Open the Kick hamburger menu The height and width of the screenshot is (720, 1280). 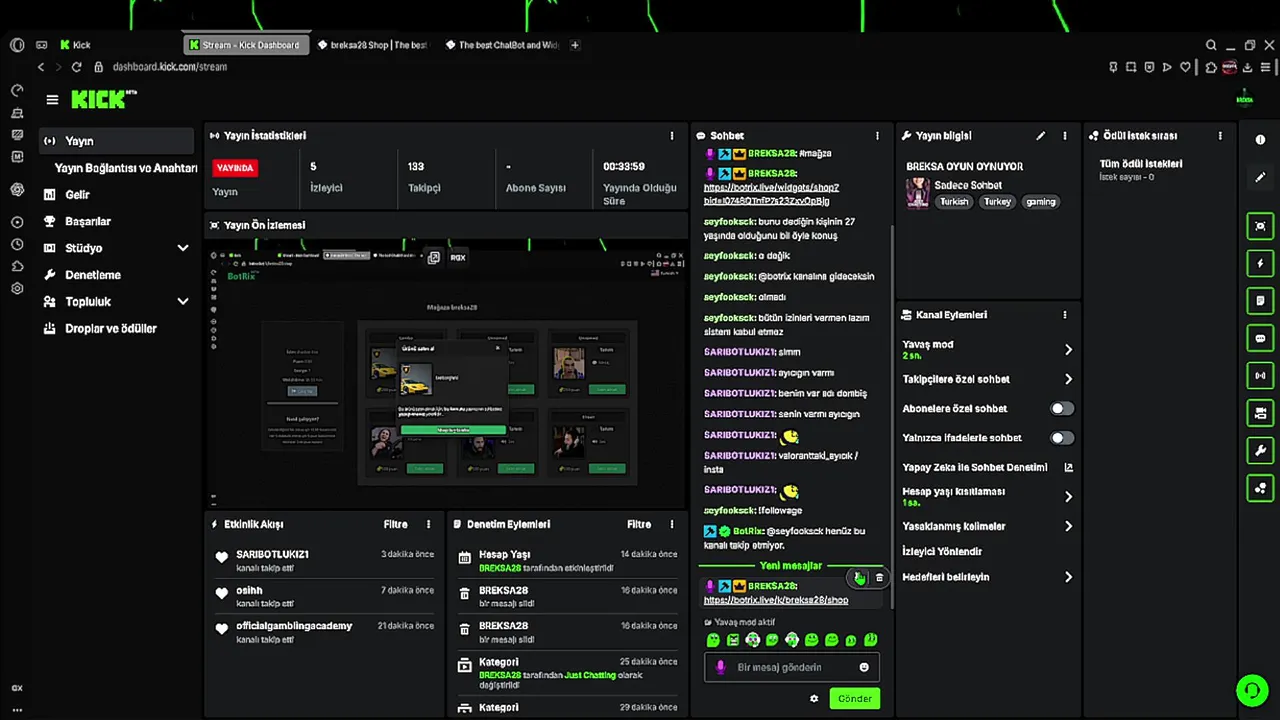[x=52, y=99]
